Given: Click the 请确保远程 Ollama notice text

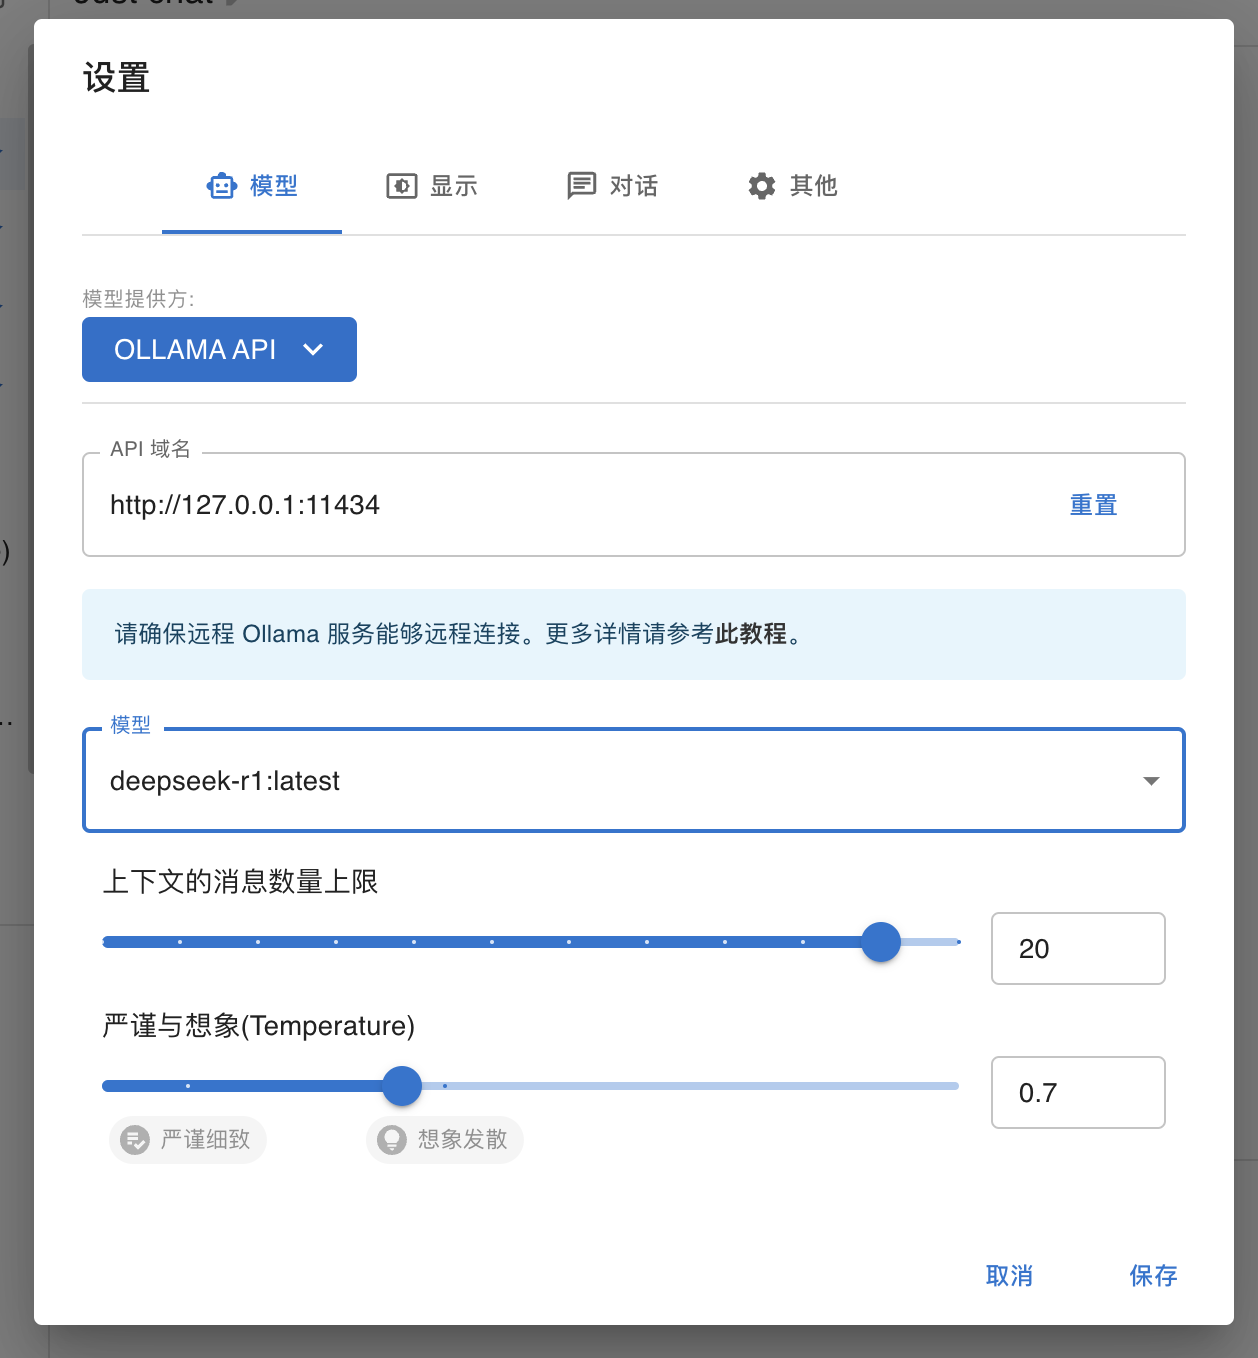Looking at the screenshot, I should tap(458, 634).
